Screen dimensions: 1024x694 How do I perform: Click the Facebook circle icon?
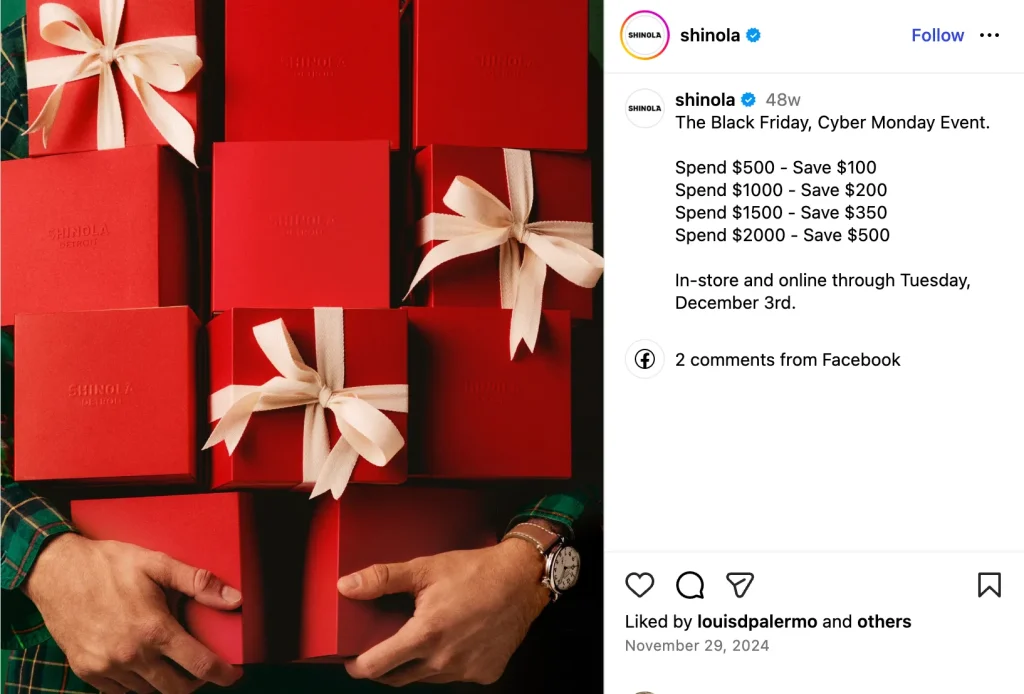coord(645,359)
